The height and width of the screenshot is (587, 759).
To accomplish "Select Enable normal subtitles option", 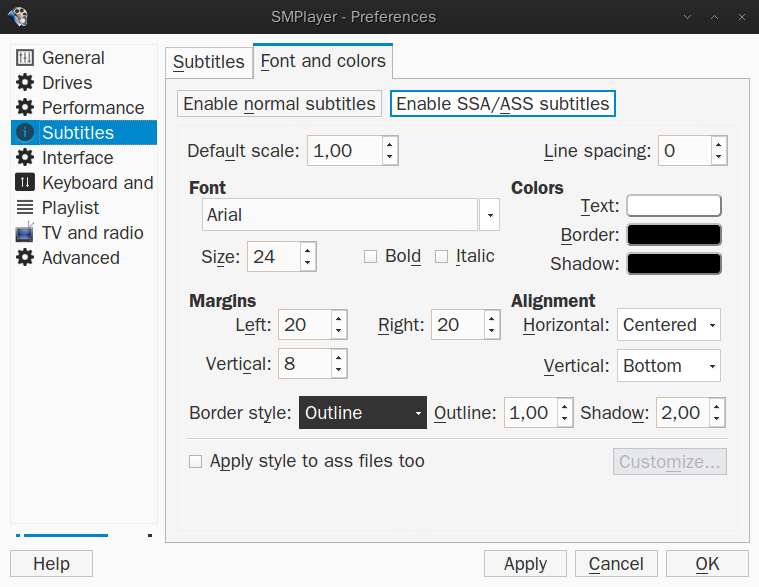I will [x=279, y=104].
